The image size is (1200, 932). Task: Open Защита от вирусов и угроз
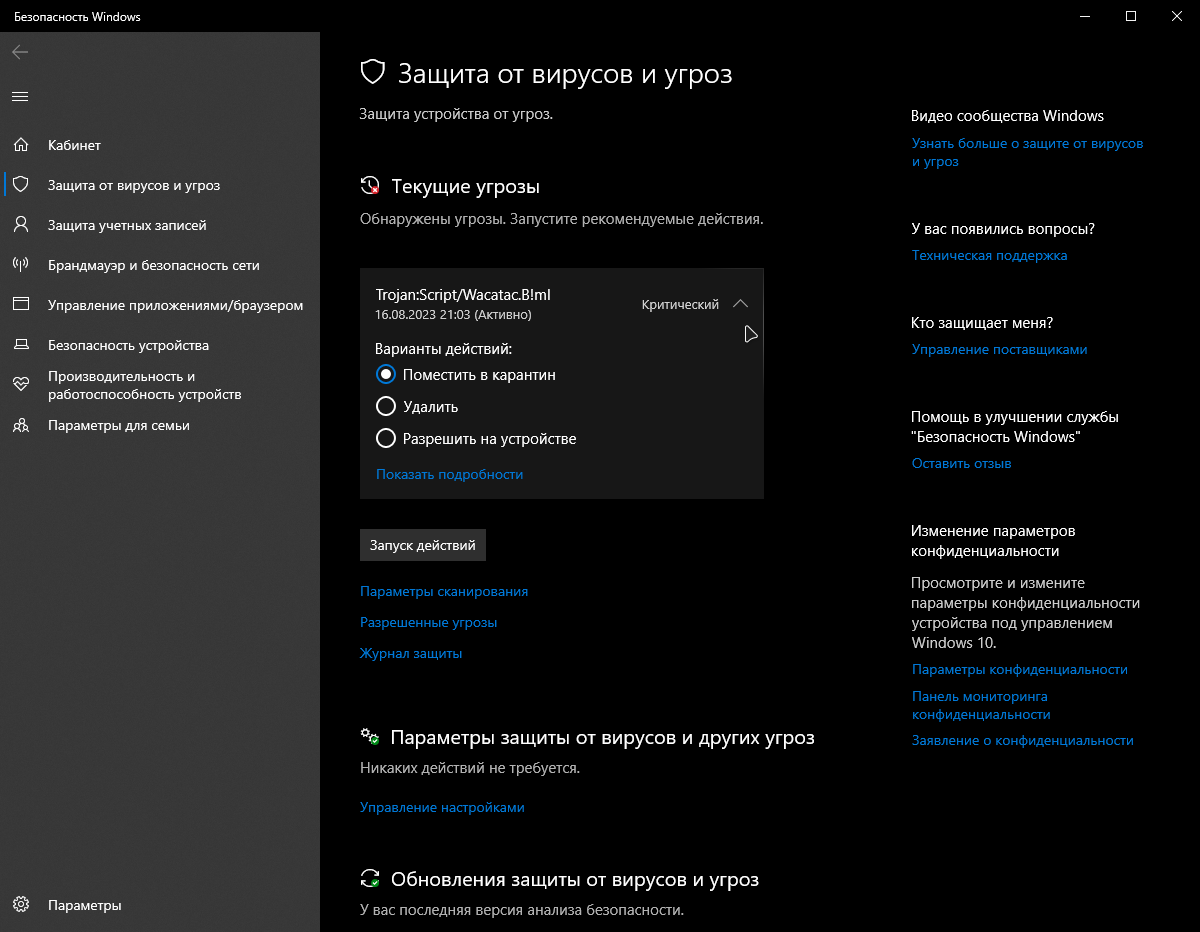(160, 185)
